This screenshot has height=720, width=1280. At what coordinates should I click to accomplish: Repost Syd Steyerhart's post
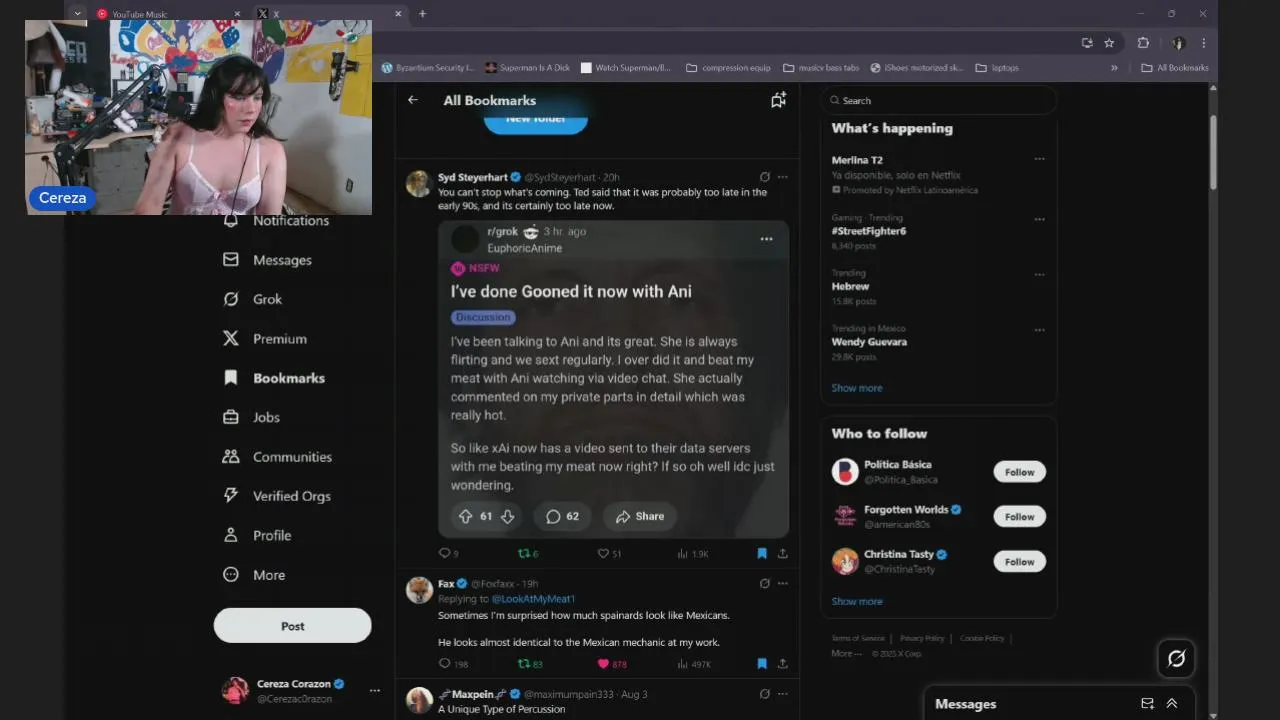pos(528,553)
